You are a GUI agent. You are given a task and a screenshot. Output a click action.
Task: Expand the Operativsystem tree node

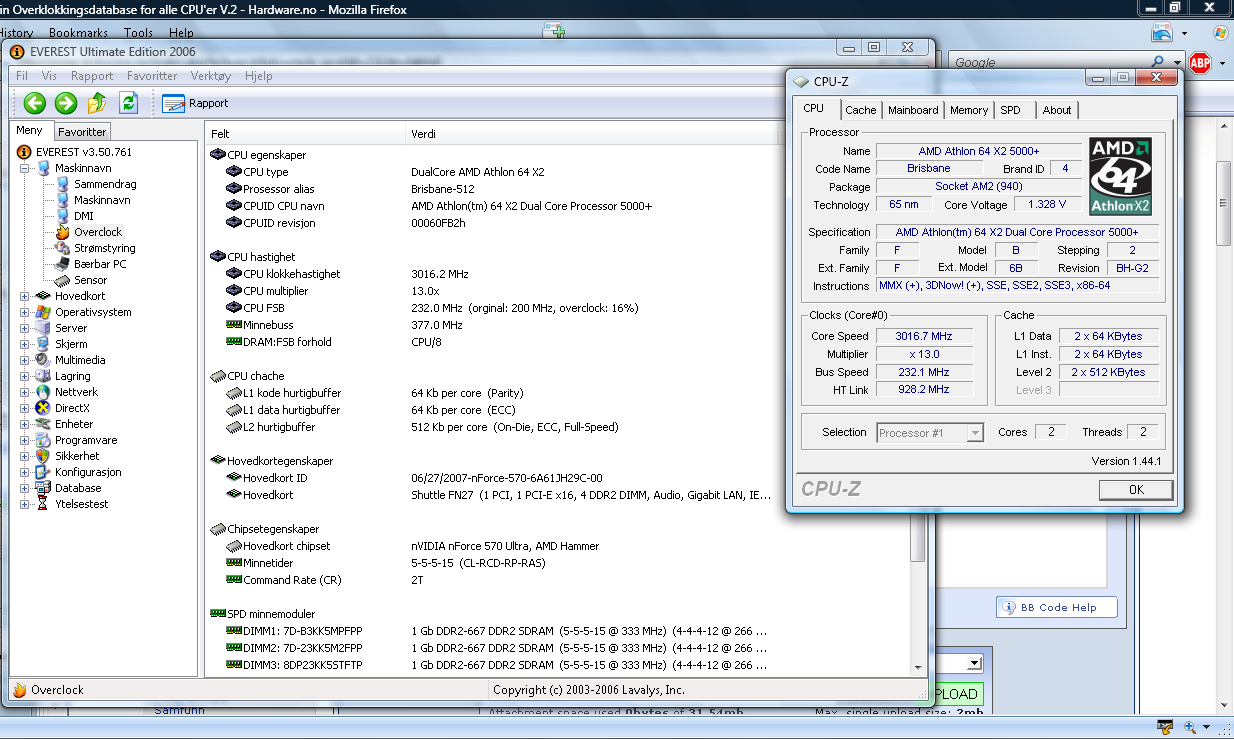(x=25, y=312)
